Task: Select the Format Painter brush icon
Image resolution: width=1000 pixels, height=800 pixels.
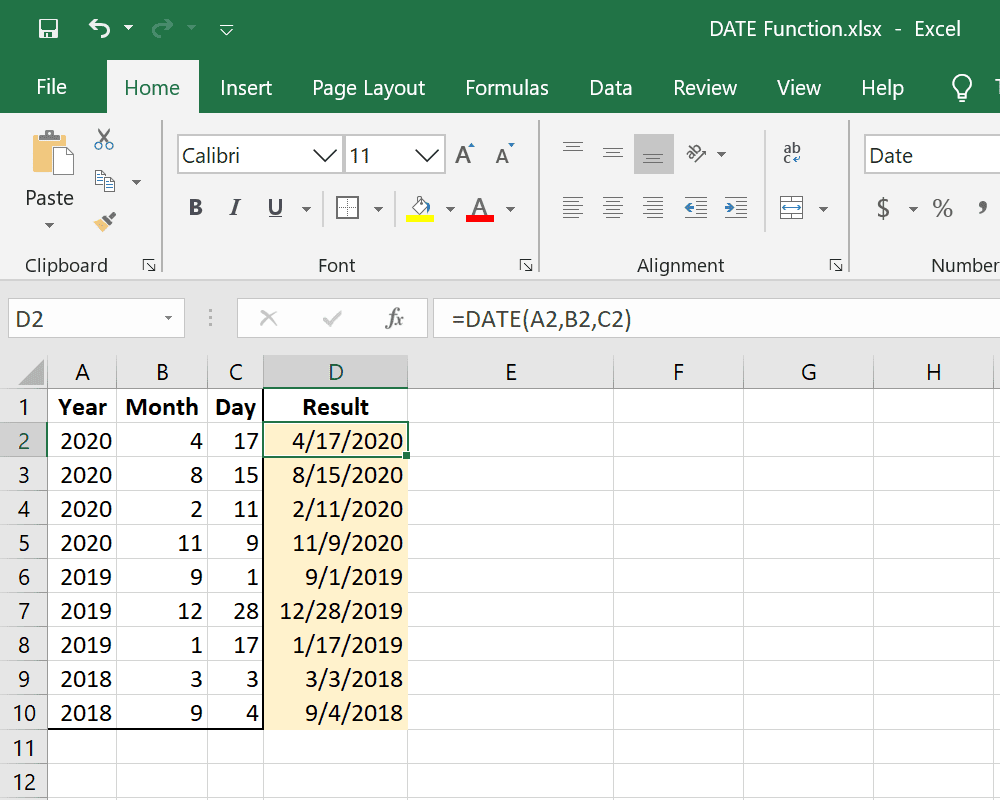Action: coord(105,221)
